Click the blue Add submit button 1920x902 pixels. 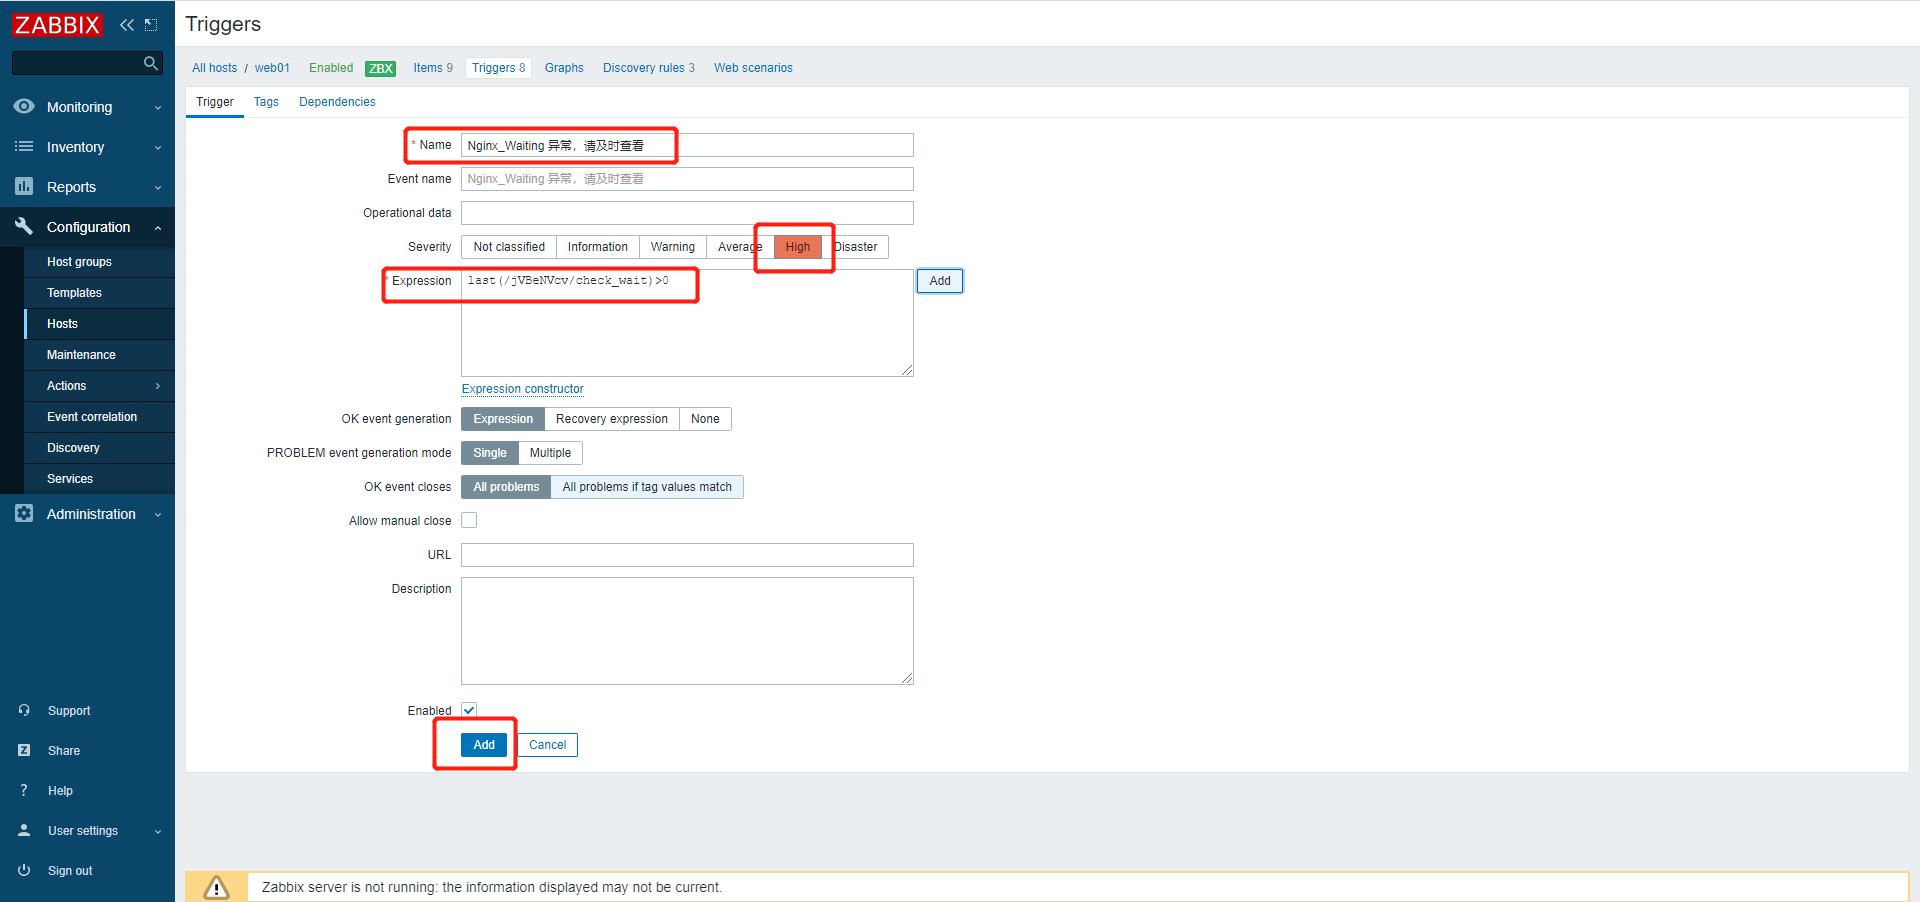point(484,745)
